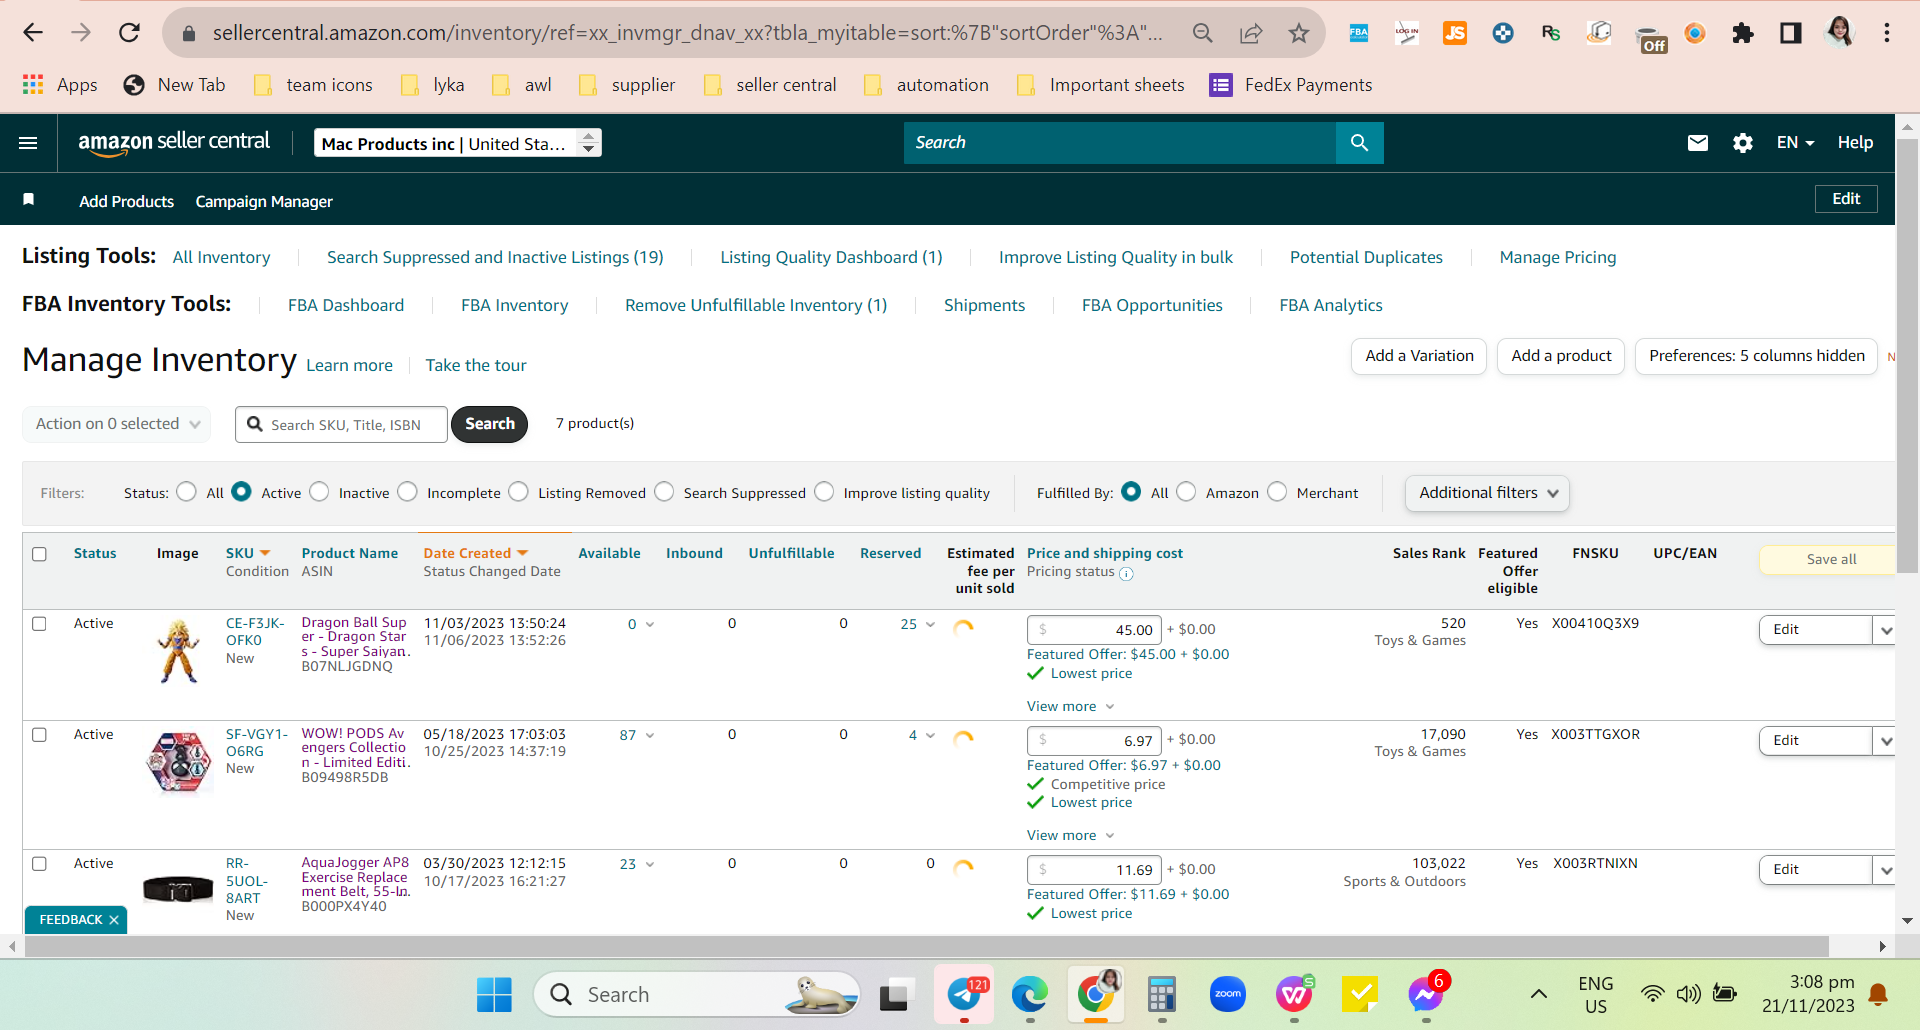This screenshot has width=1920, height=1030.
Task: Open the Windows Start menu
Action: 494,994
